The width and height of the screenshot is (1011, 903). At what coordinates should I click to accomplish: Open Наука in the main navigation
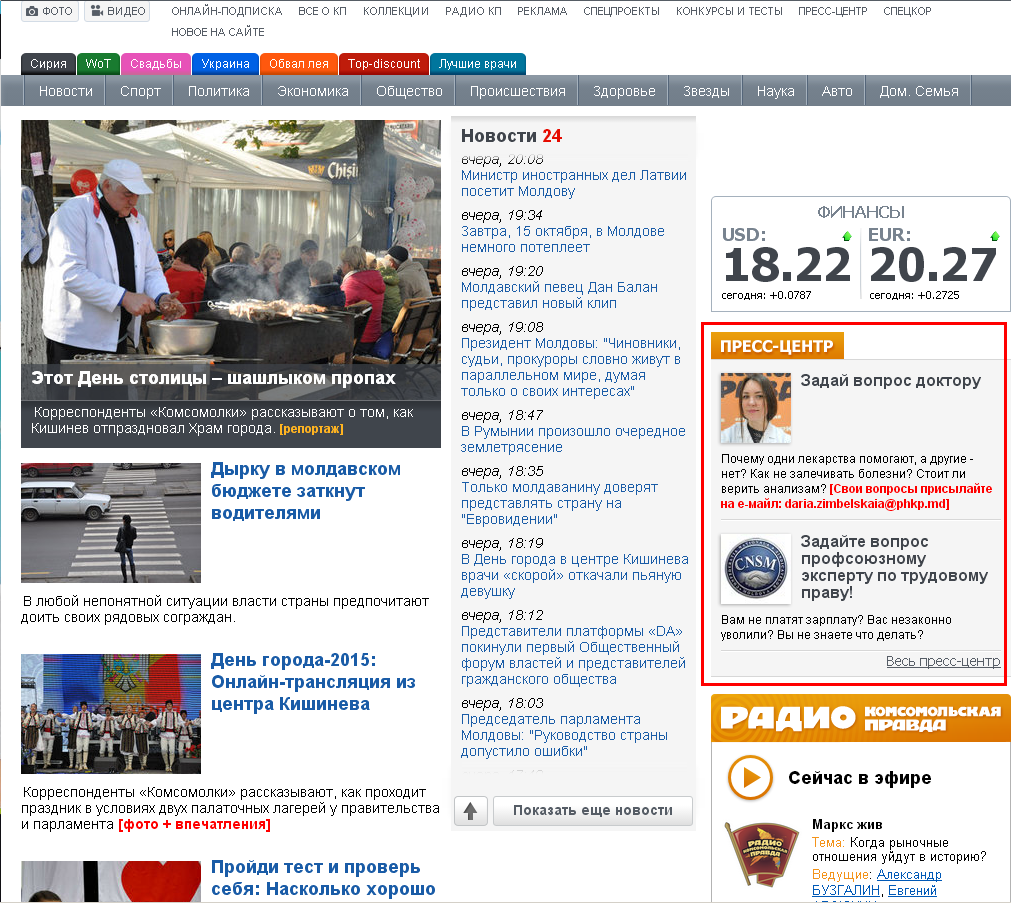click(776, 91)
